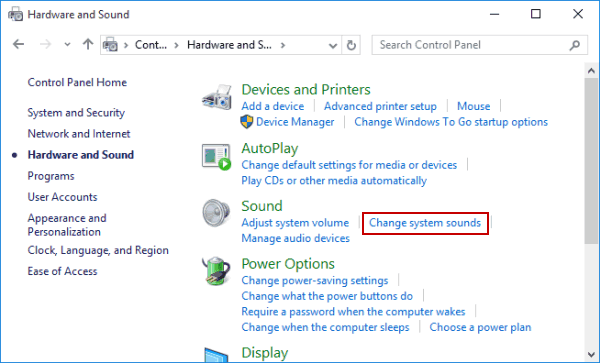The width and height of the screenshot is (600, 363).
Task: Click Change system sounds
Action: point(425,223)
